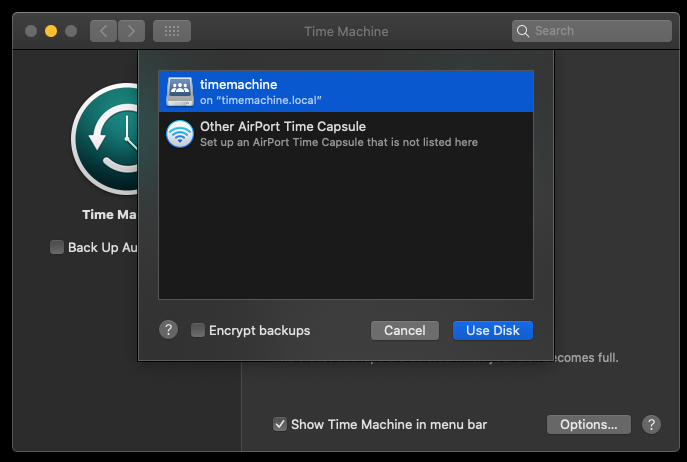Click the Cancel button
687x462 pixels.
[405, 331]
